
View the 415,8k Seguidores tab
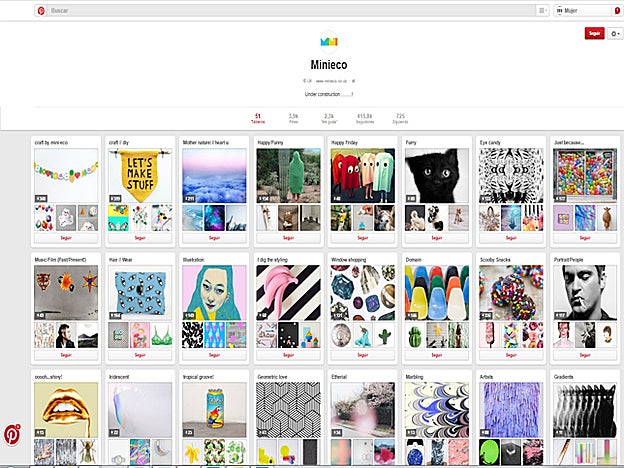click(x=365, y=118)
